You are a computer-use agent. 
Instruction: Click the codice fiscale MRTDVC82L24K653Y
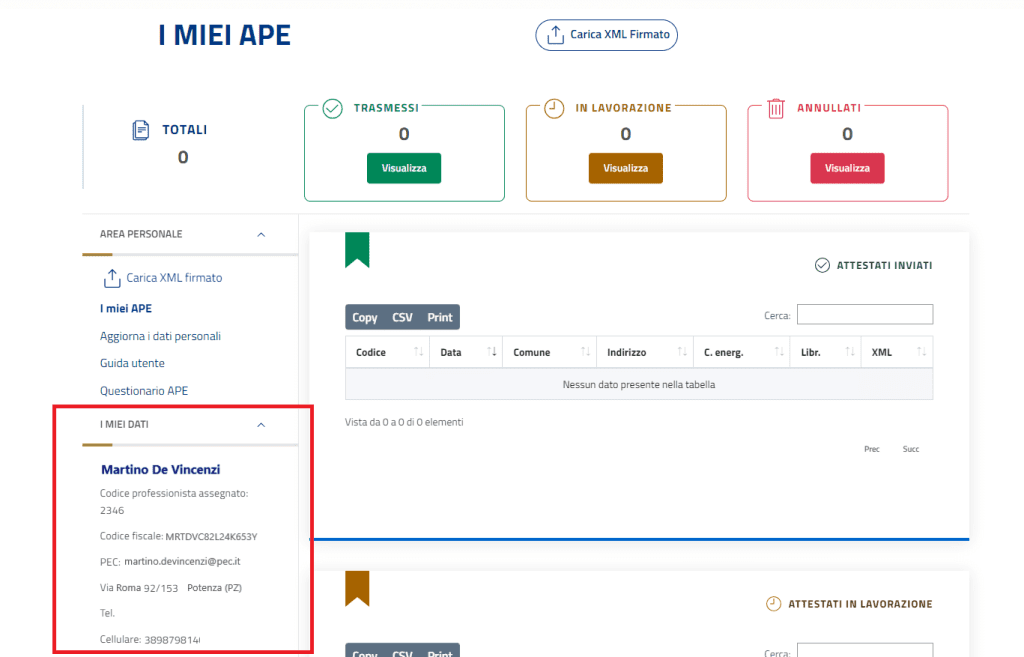coord(211,537)
